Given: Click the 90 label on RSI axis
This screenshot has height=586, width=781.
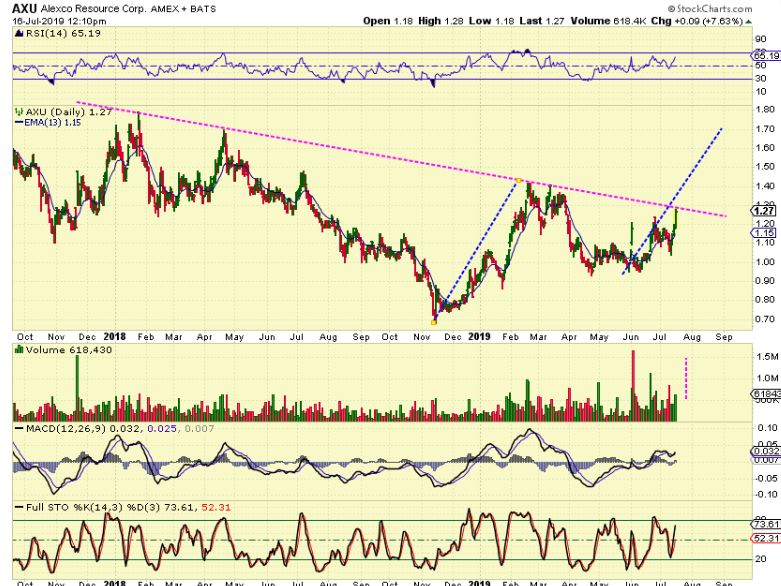Looking at the screenshot, I should tap(761, 39).
